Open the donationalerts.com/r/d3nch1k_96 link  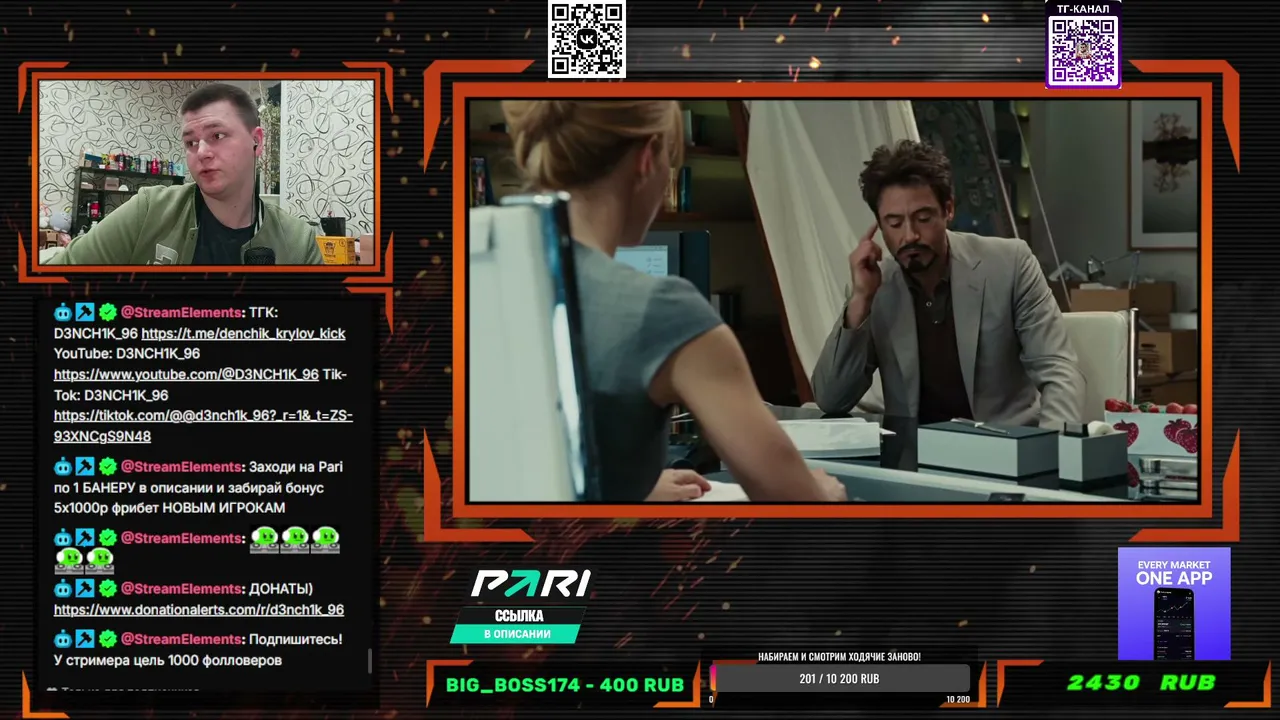pyautogui.click(x=199, y=610)
